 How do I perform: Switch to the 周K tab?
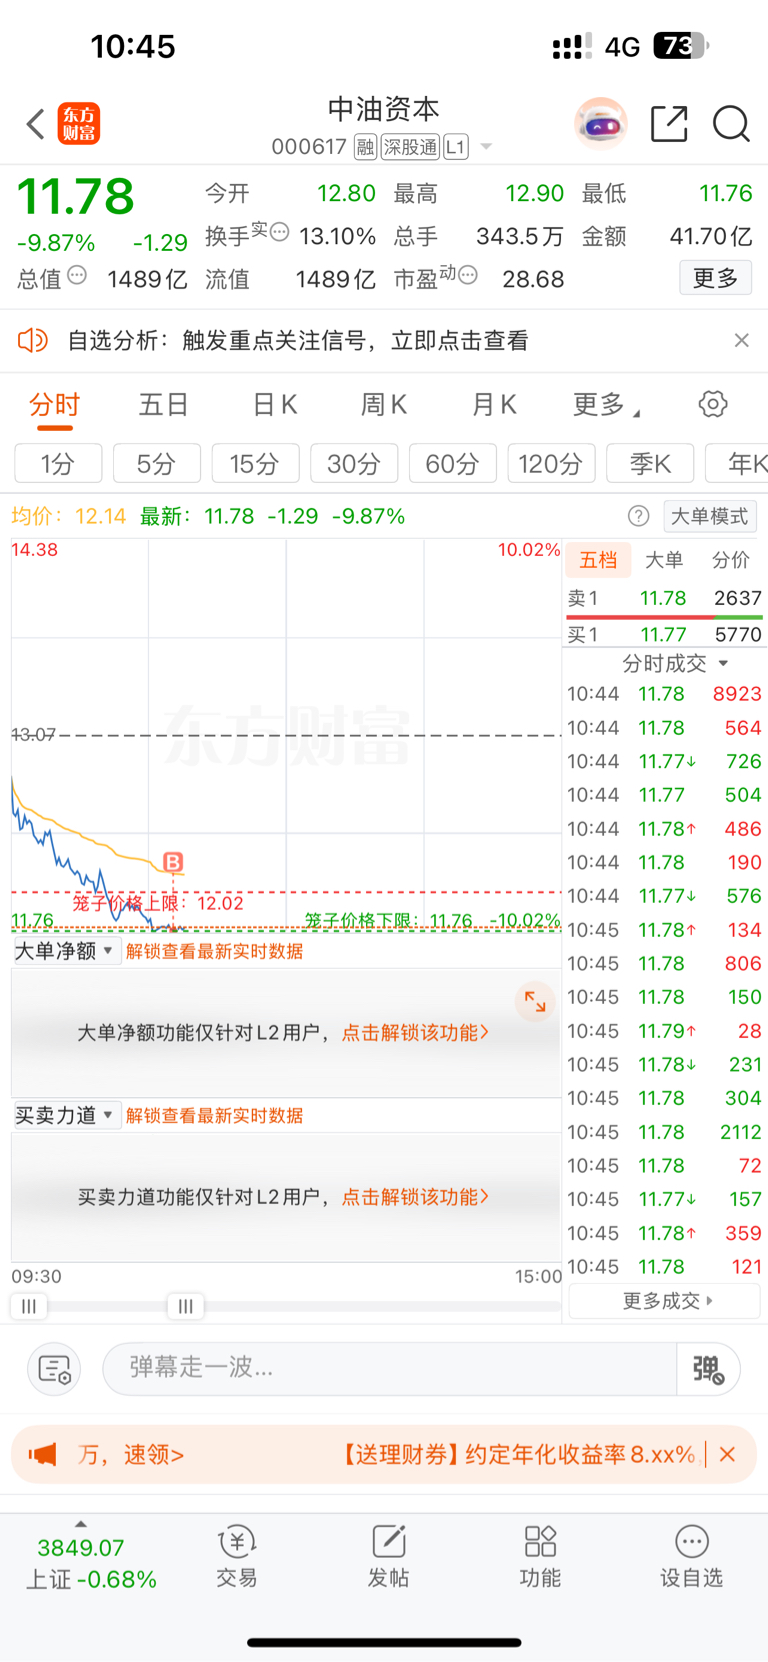383,405
